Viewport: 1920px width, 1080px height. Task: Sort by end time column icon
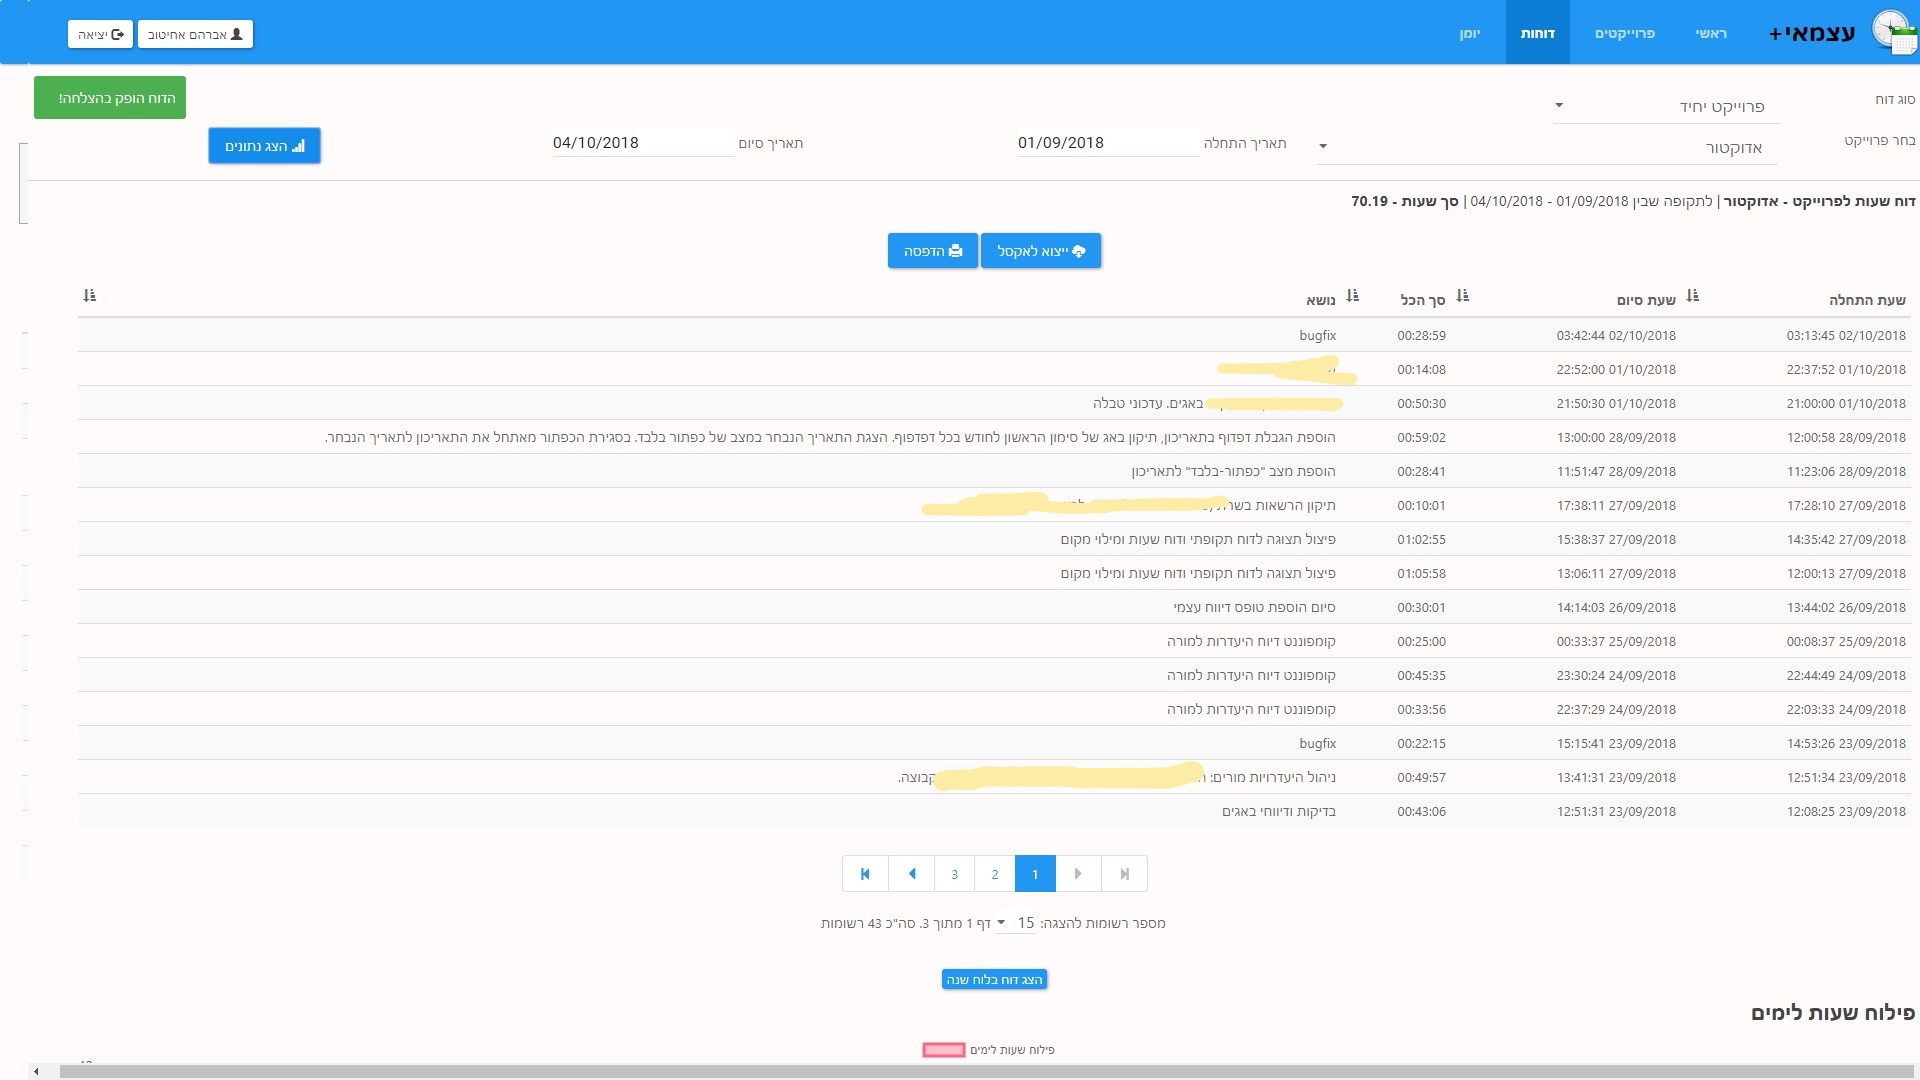pos(1462,296)
